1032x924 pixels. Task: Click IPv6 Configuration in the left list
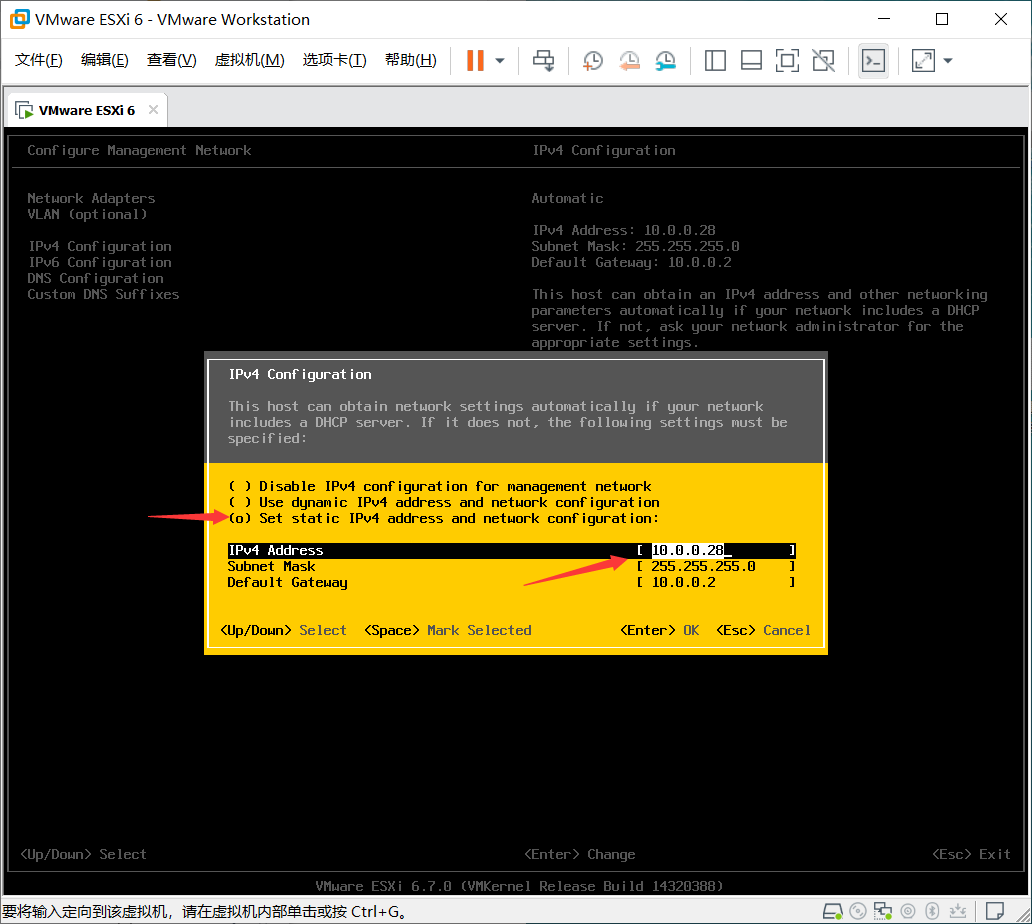[x=99, y=263]
